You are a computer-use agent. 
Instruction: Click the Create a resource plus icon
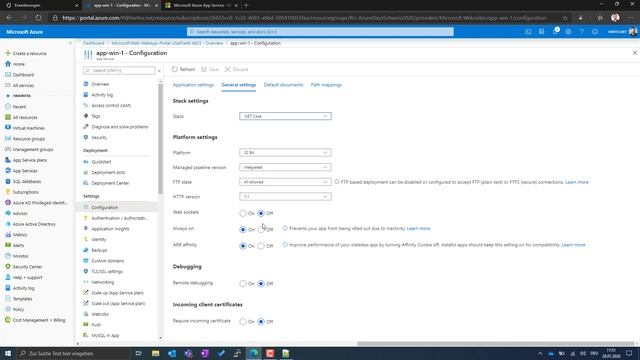8,53
